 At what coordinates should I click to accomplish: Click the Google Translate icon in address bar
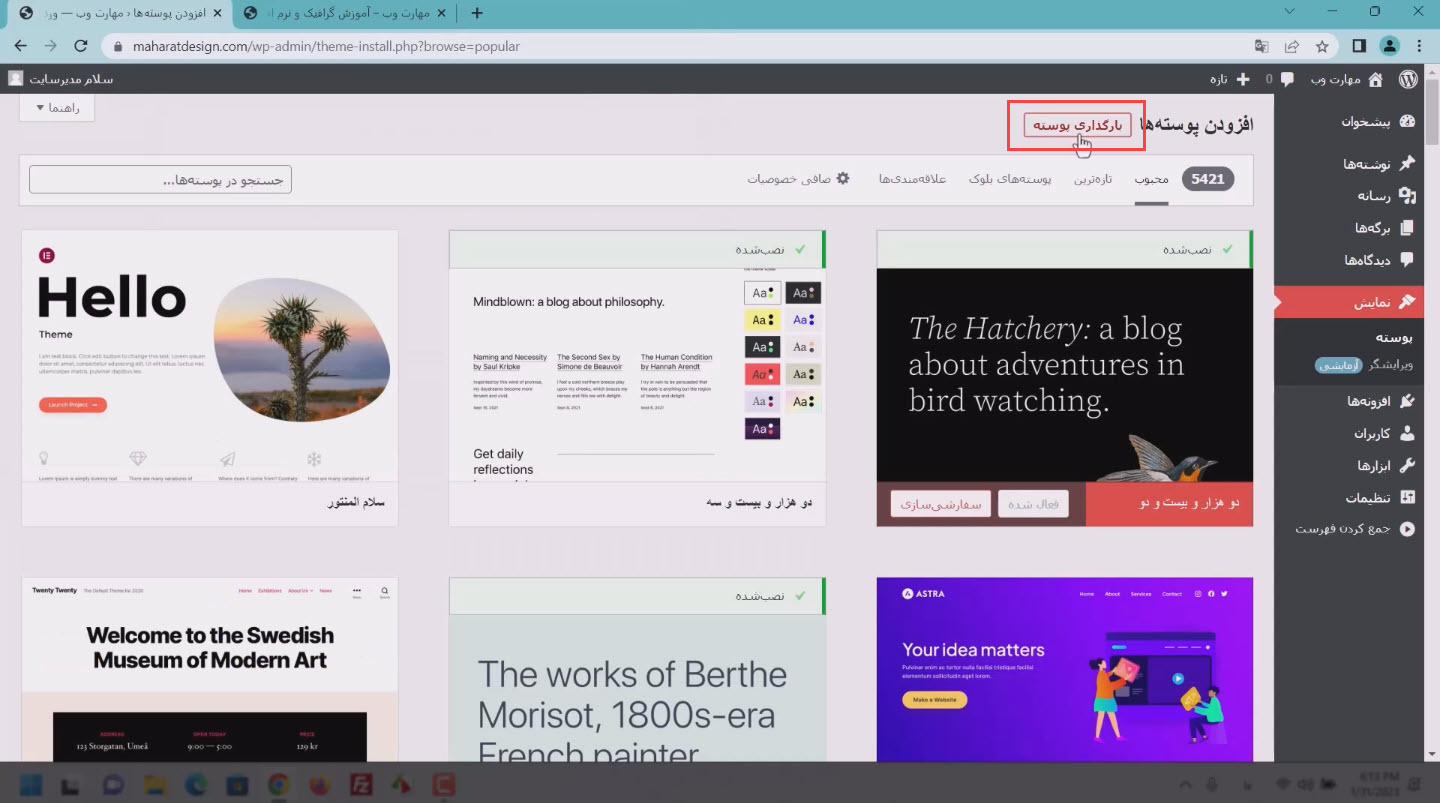[1262, 46]
